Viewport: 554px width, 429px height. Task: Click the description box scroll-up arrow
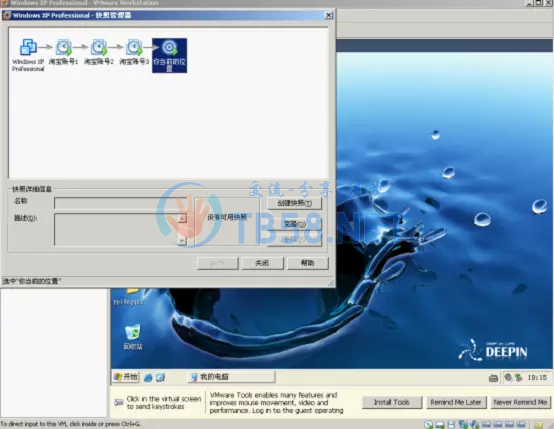pyautogui.click(x=182, y=218)
